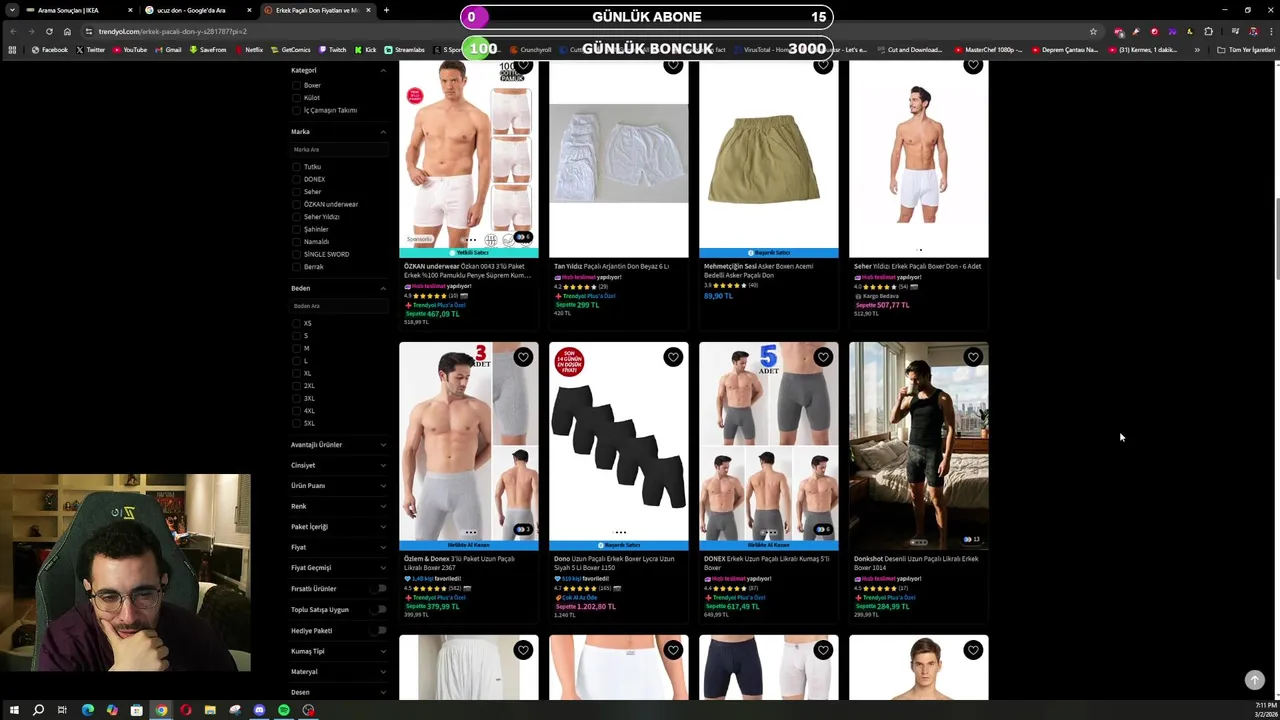Open the Windows Start menu
This screenshot has width=1280, height=720.
[x=14, y=710]
